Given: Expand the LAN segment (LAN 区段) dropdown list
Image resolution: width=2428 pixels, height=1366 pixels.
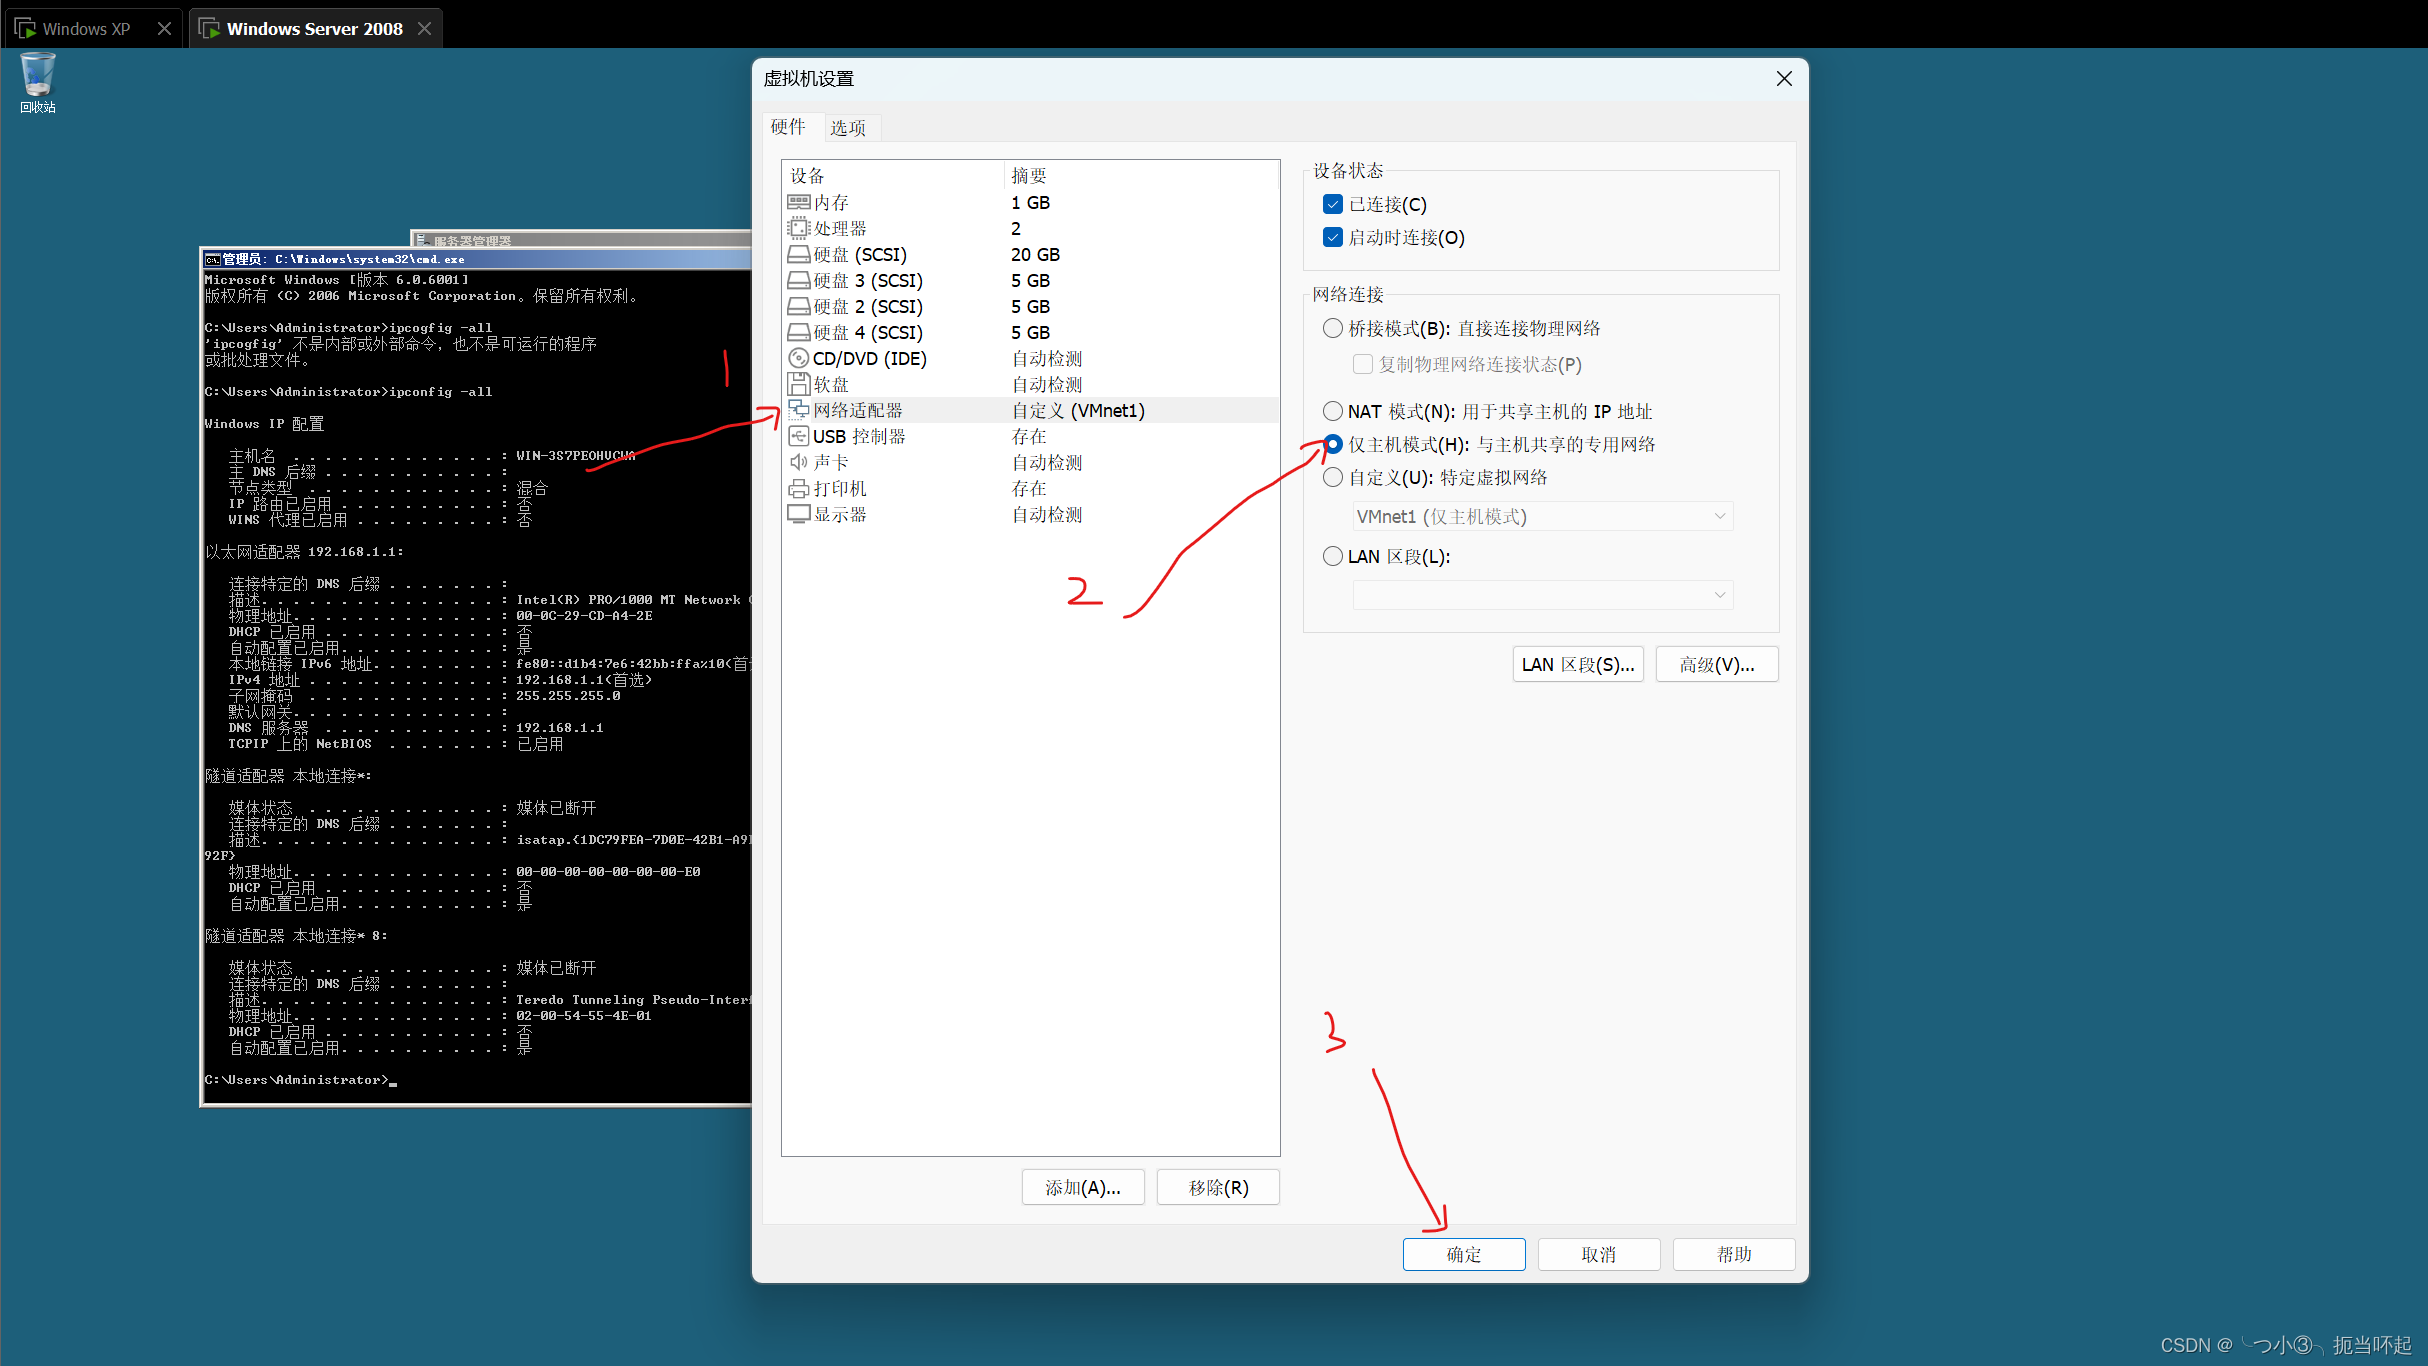Looking at the screenshot, I should click(1541, 596).
